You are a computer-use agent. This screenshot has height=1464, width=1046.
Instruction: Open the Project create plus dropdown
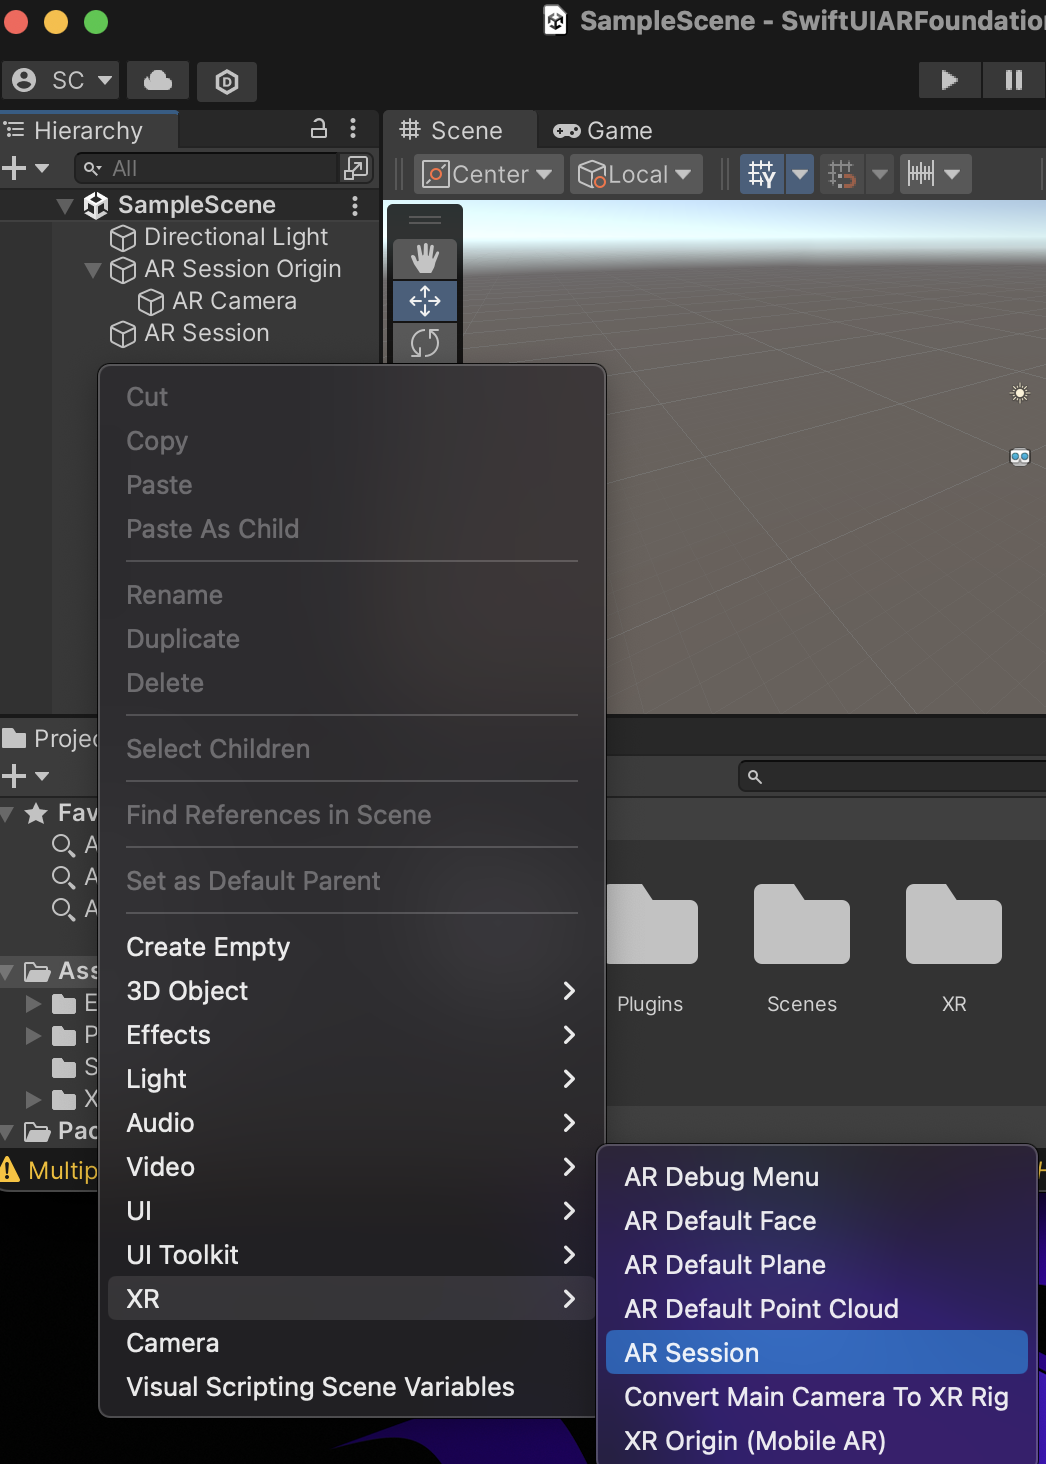pyautogui.click(x=26, y=776)
